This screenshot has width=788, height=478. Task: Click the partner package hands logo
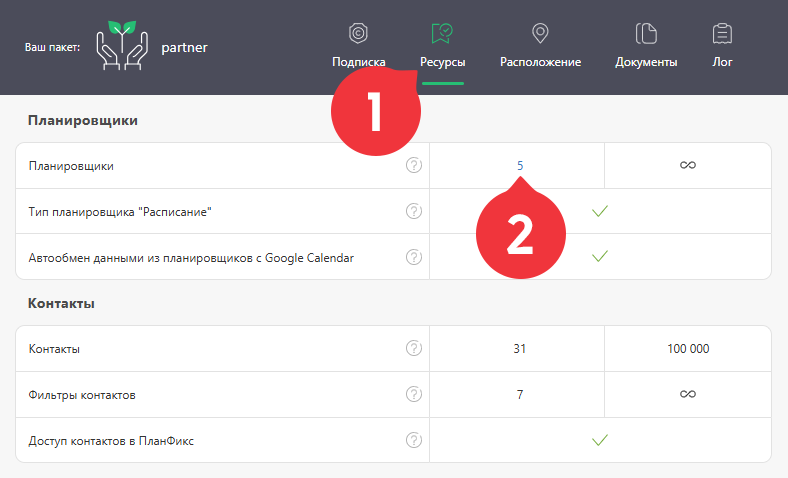coord(122,45)
